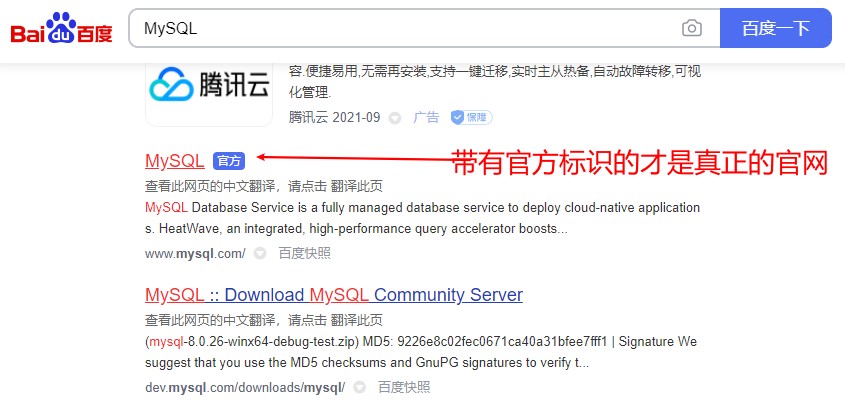Open 百度快照 beside dev.mysql.com/downloads/mysql/
The image size is (845, 413).
404,387
